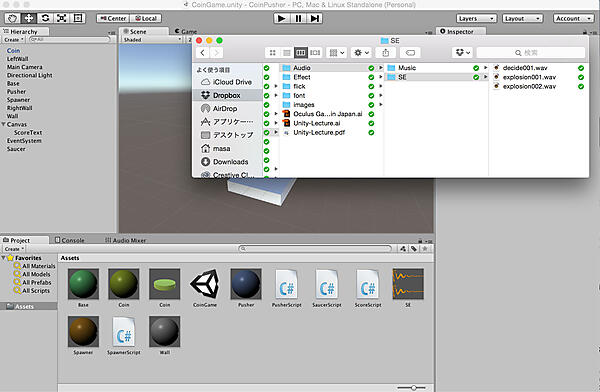Click the Project panel search field
The height and width of the screenshot is (392, 600).
pos(315,249)
